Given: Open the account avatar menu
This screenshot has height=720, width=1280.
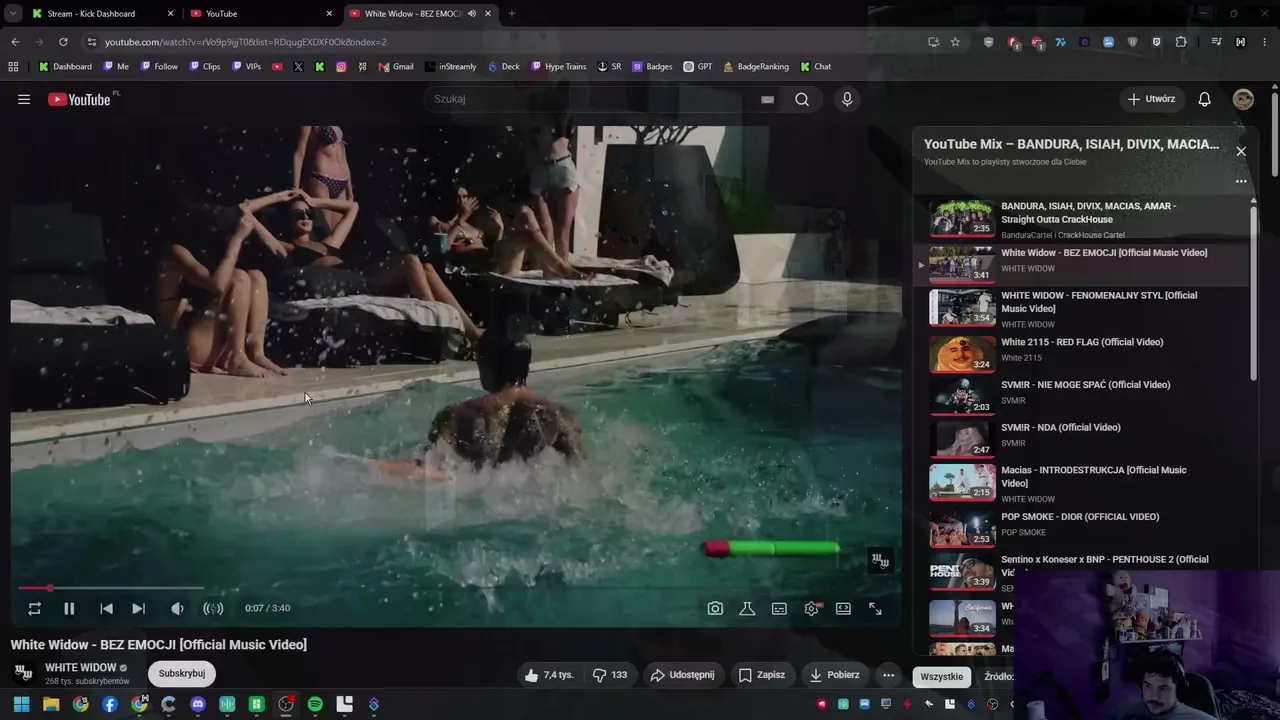Looking at the screenshot, I should pyautogui.click(x=1243, y=99).
